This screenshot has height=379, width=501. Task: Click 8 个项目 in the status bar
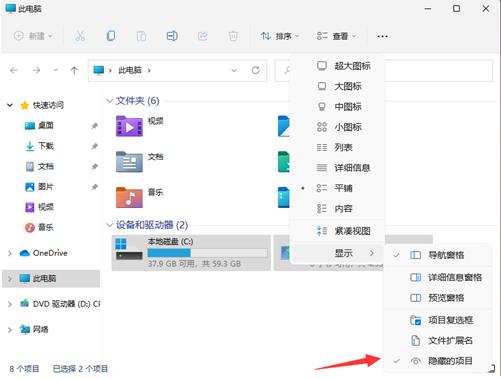[24, 369]
